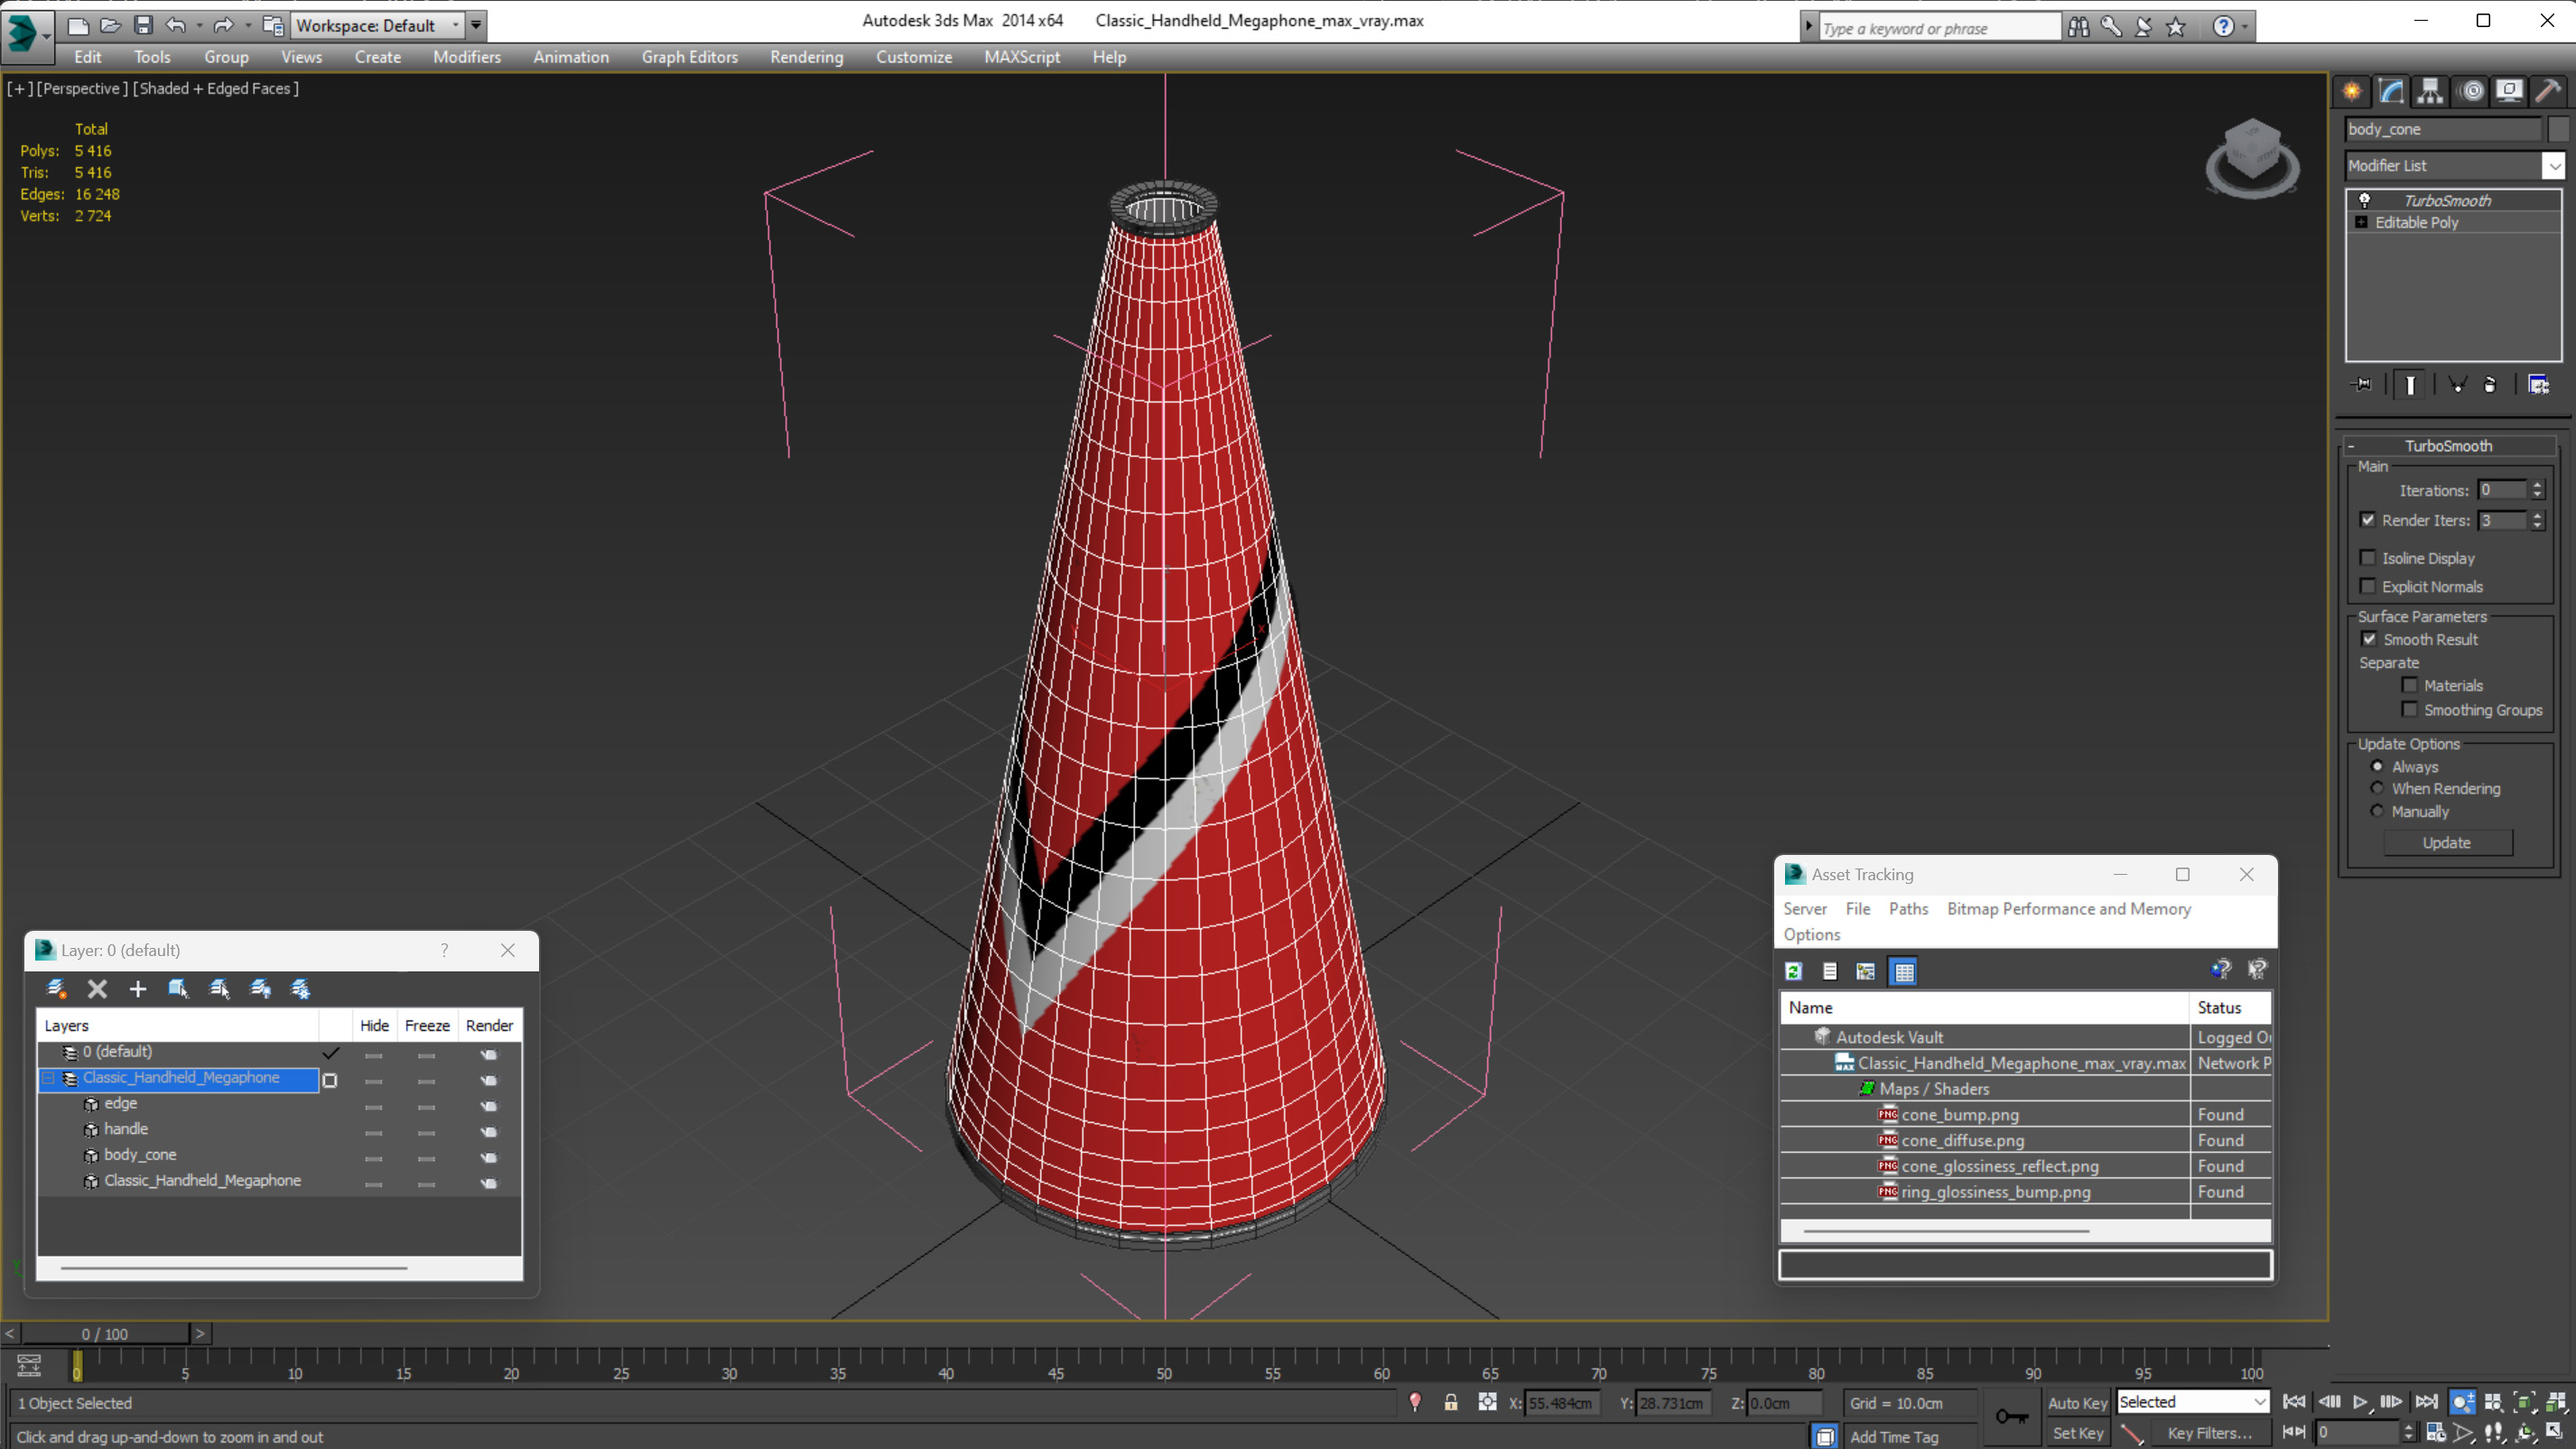Refresh the Asset Tracking list
Image resolution: width=2576 pixels, height=1449 pixels.
1794,971
